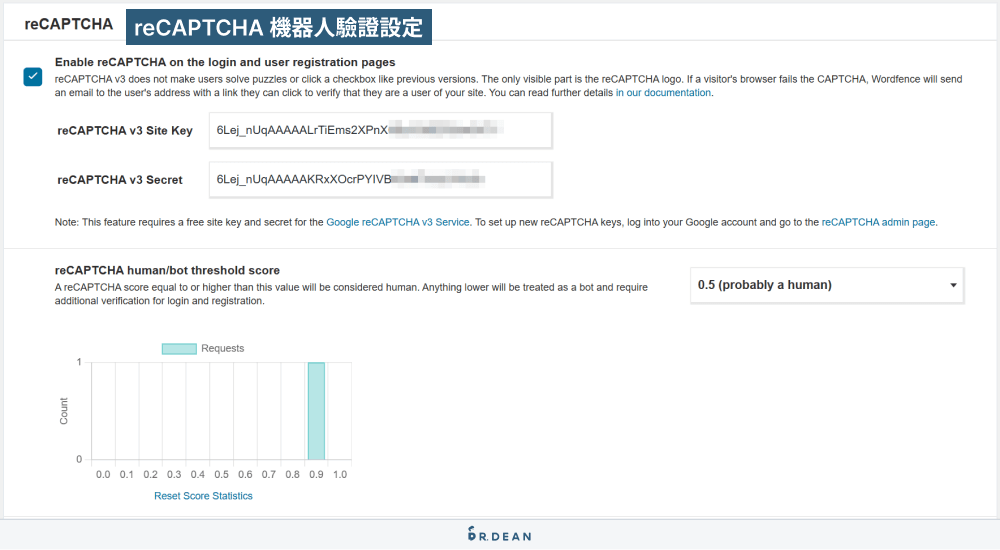
Task: Click the 'reCAPTCHA human/bot threshold score' heading
Action: [167, 271]
